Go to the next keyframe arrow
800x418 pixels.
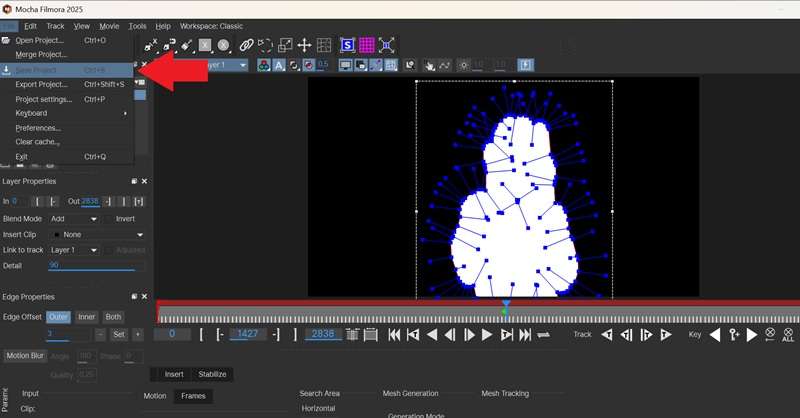point(752,335)
